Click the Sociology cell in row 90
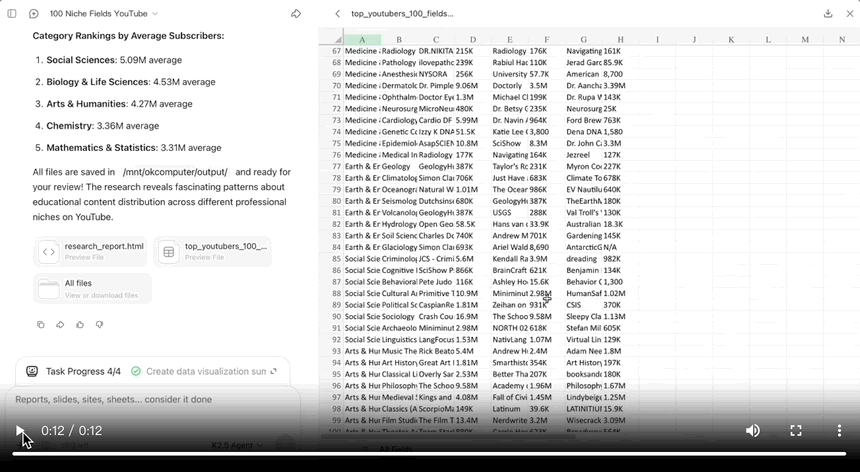 399,316
